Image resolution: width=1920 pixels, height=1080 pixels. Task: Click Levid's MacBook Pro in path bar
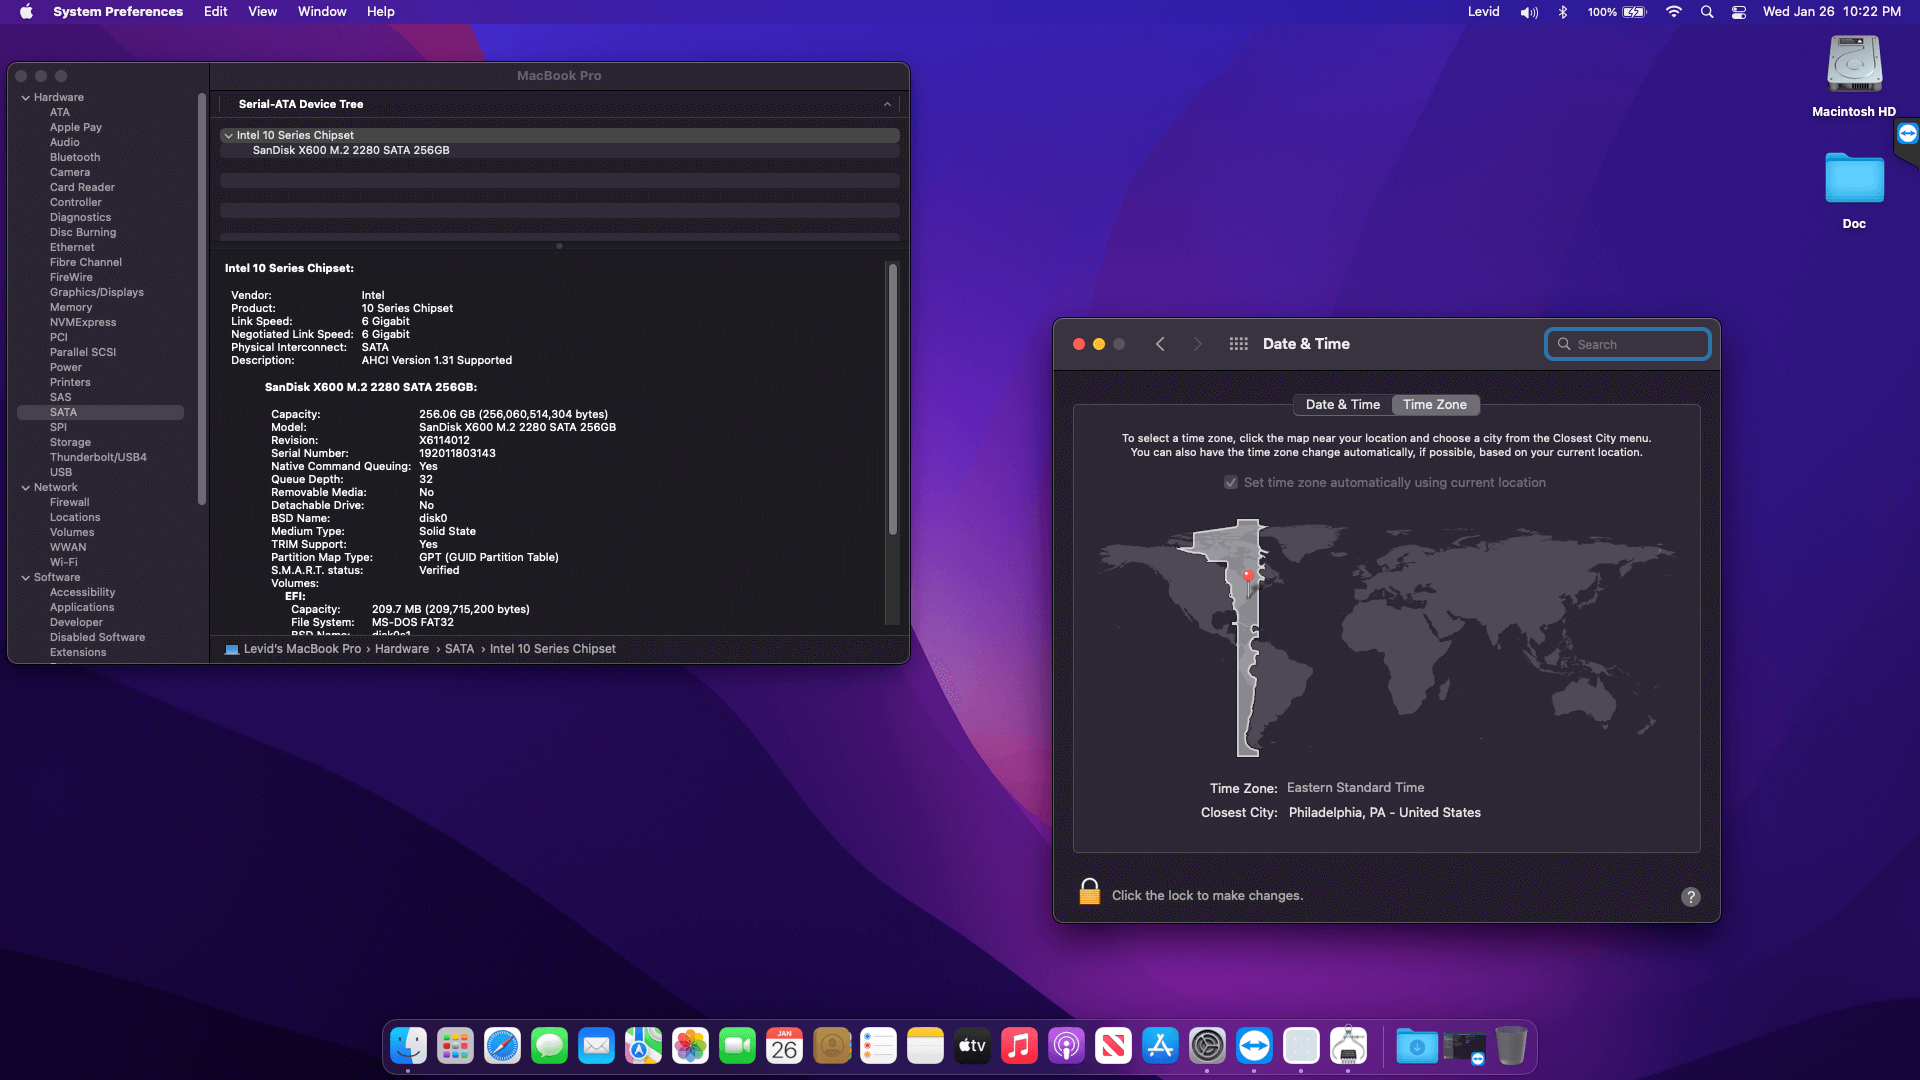[302, 649]
